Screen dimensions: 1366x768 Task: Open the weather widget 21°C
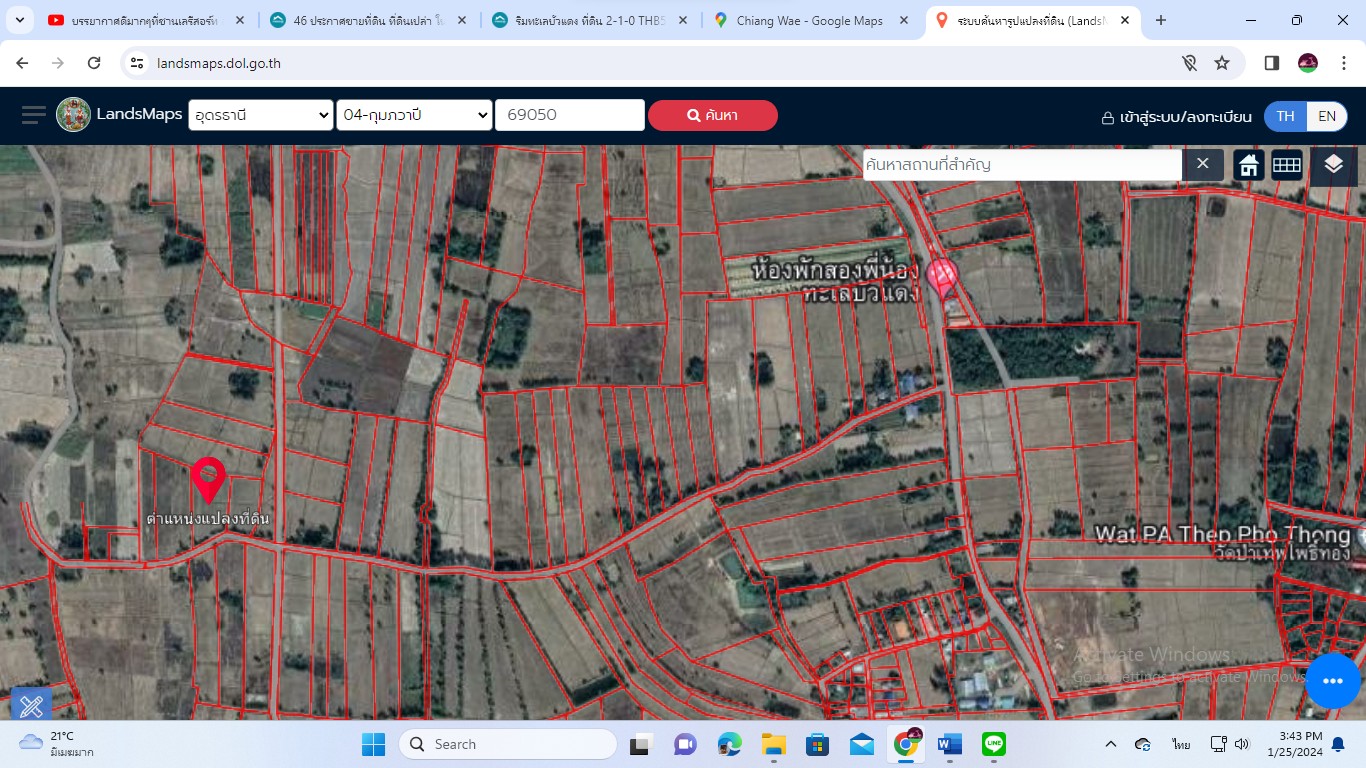coord(58,744)
